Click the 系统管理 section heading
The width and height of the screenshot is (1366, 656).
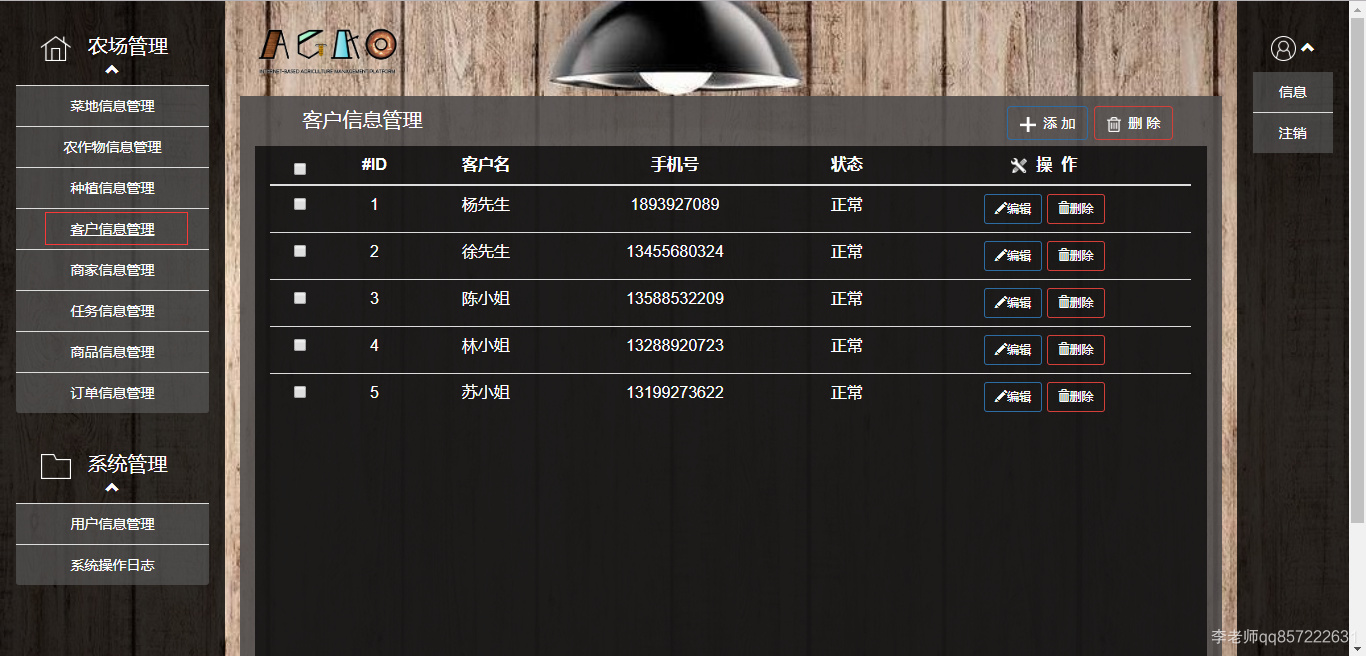128,464
